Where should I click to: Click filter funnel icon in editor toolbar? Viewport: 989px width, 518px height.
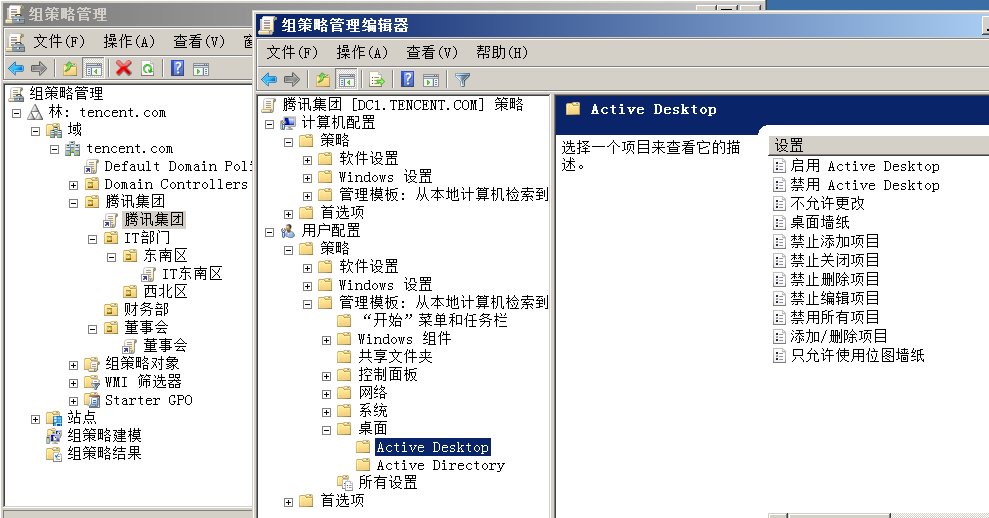click(x=462, y=79)
